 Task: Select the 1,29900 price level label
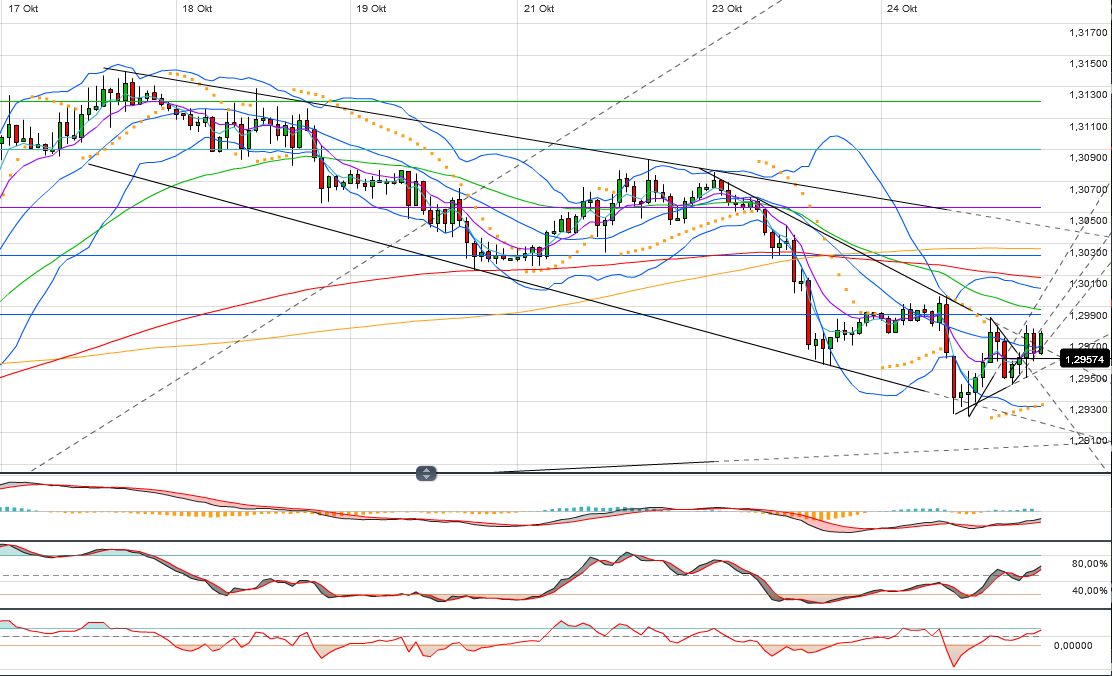click(1084, 315)
